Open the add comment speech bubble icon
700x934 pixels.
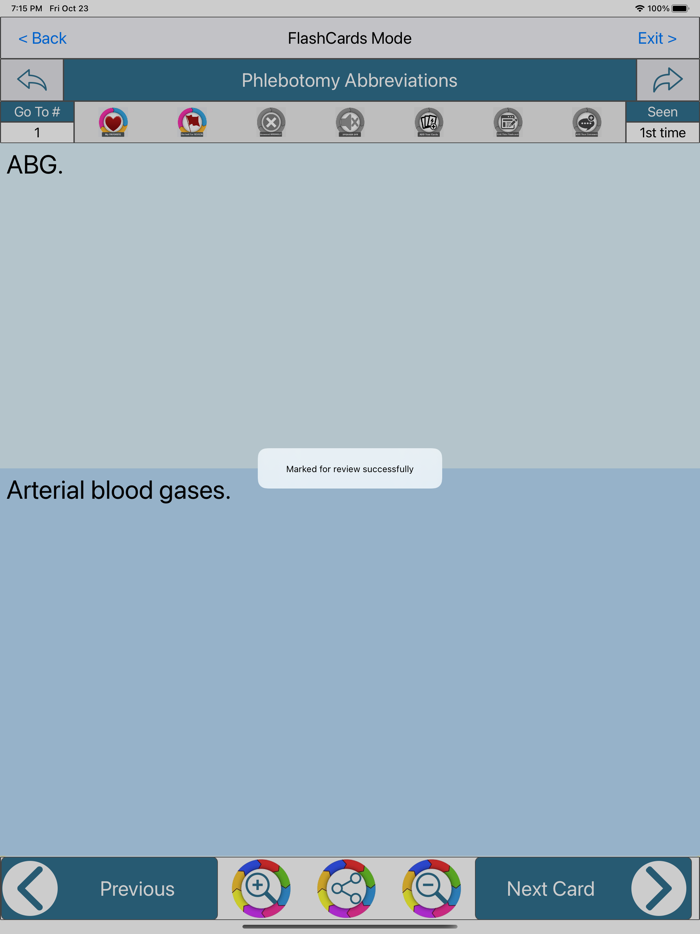(587, 122)
